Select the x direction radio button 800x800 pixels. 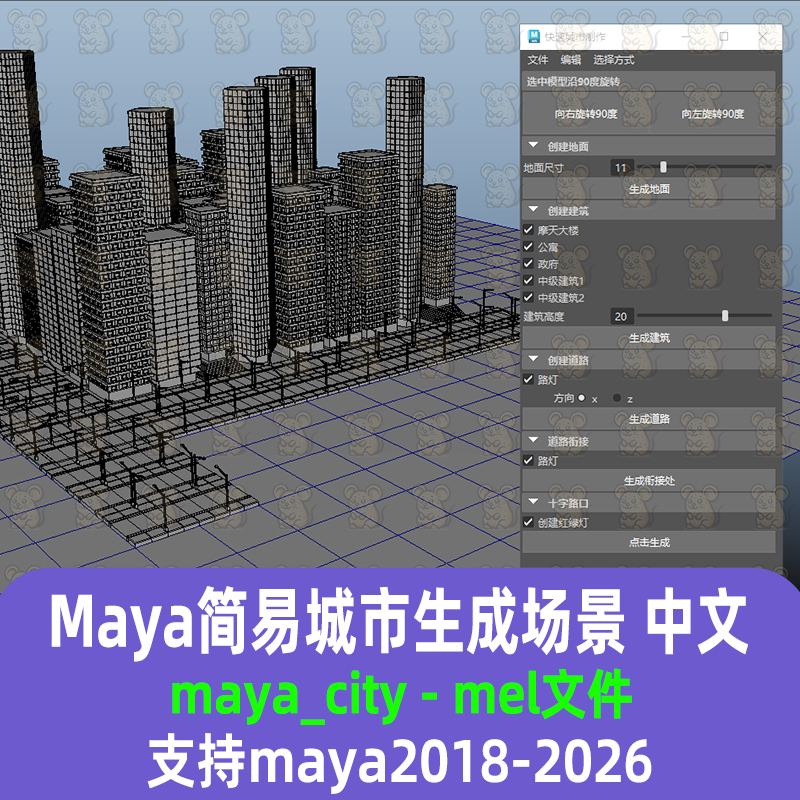(x=584, y=396)
